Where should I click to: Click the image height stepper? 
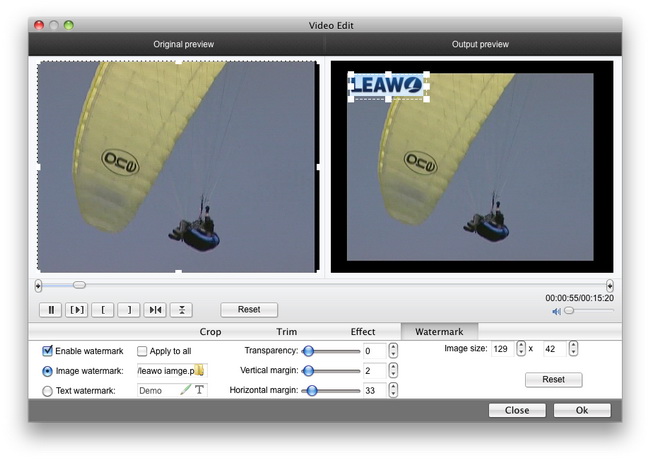[x=573, y=348]
